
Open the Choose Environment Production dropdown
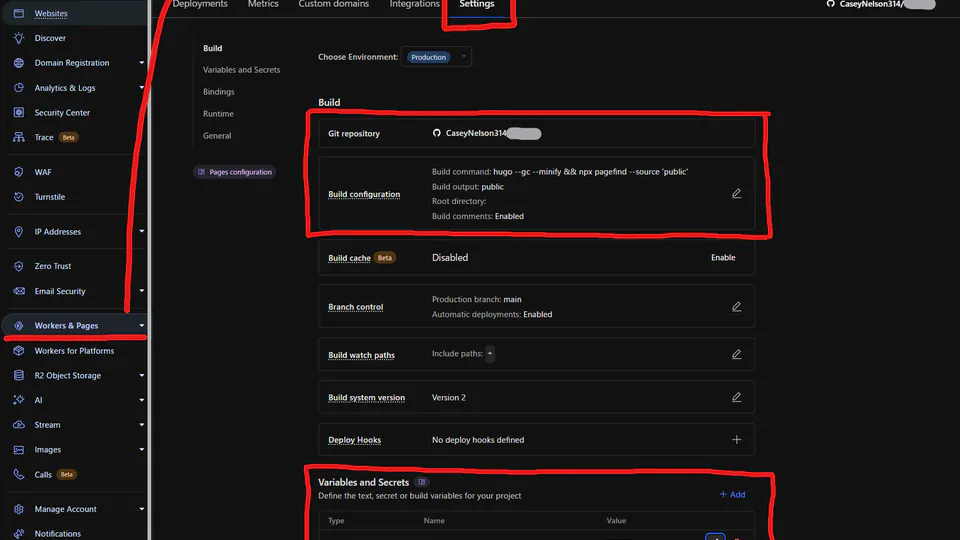tap(436, 57)
